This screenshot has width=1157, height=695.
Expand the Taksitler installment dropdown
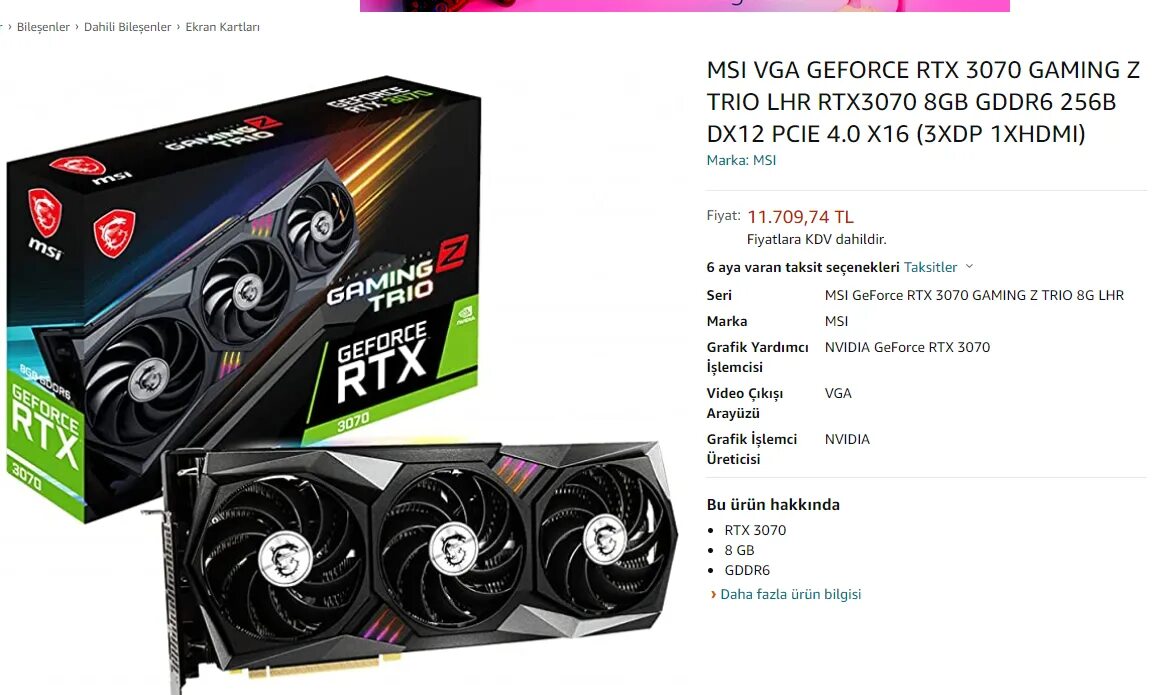click(x=930, y=267)
